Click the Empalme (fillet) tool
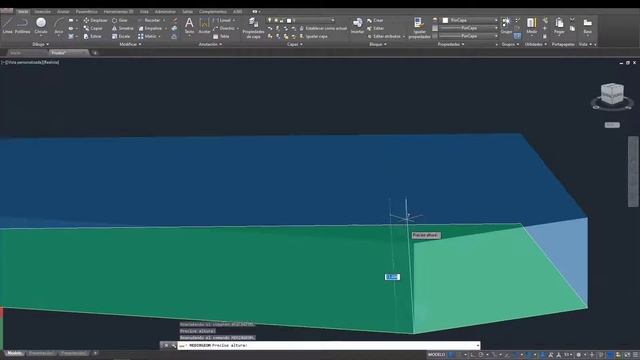Viewport: 640px width, 360px height. [150, 28]
